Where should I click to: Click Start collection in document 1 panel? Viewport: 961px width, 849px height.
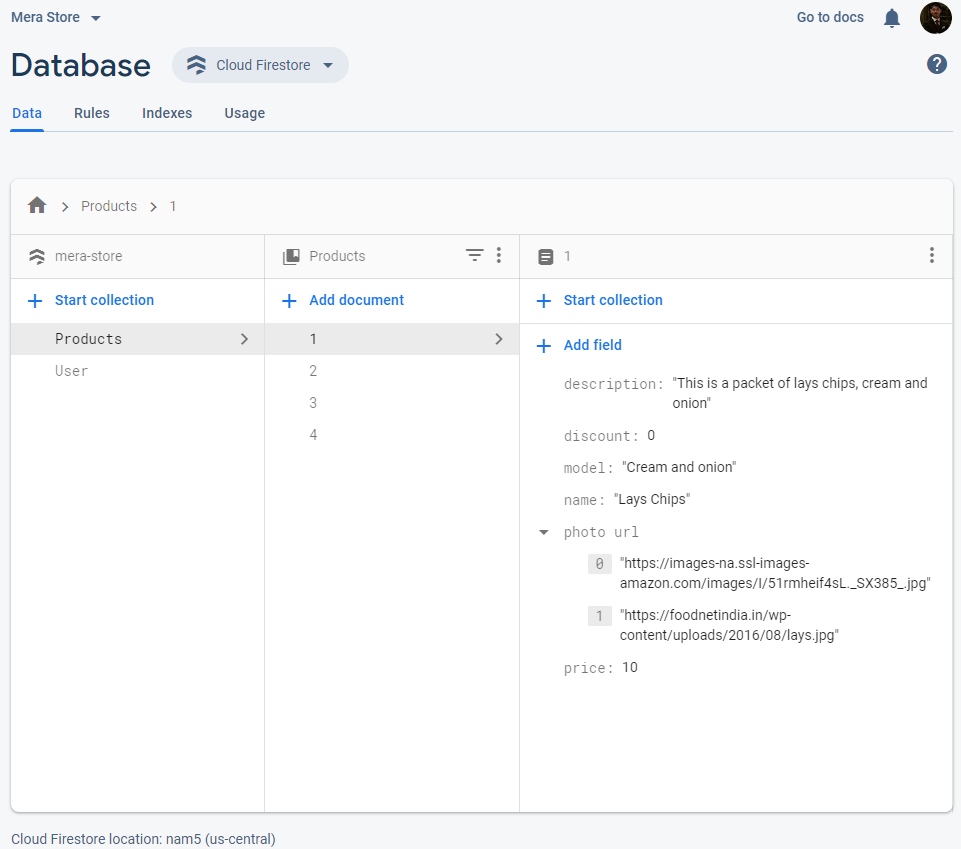(613, 300)
